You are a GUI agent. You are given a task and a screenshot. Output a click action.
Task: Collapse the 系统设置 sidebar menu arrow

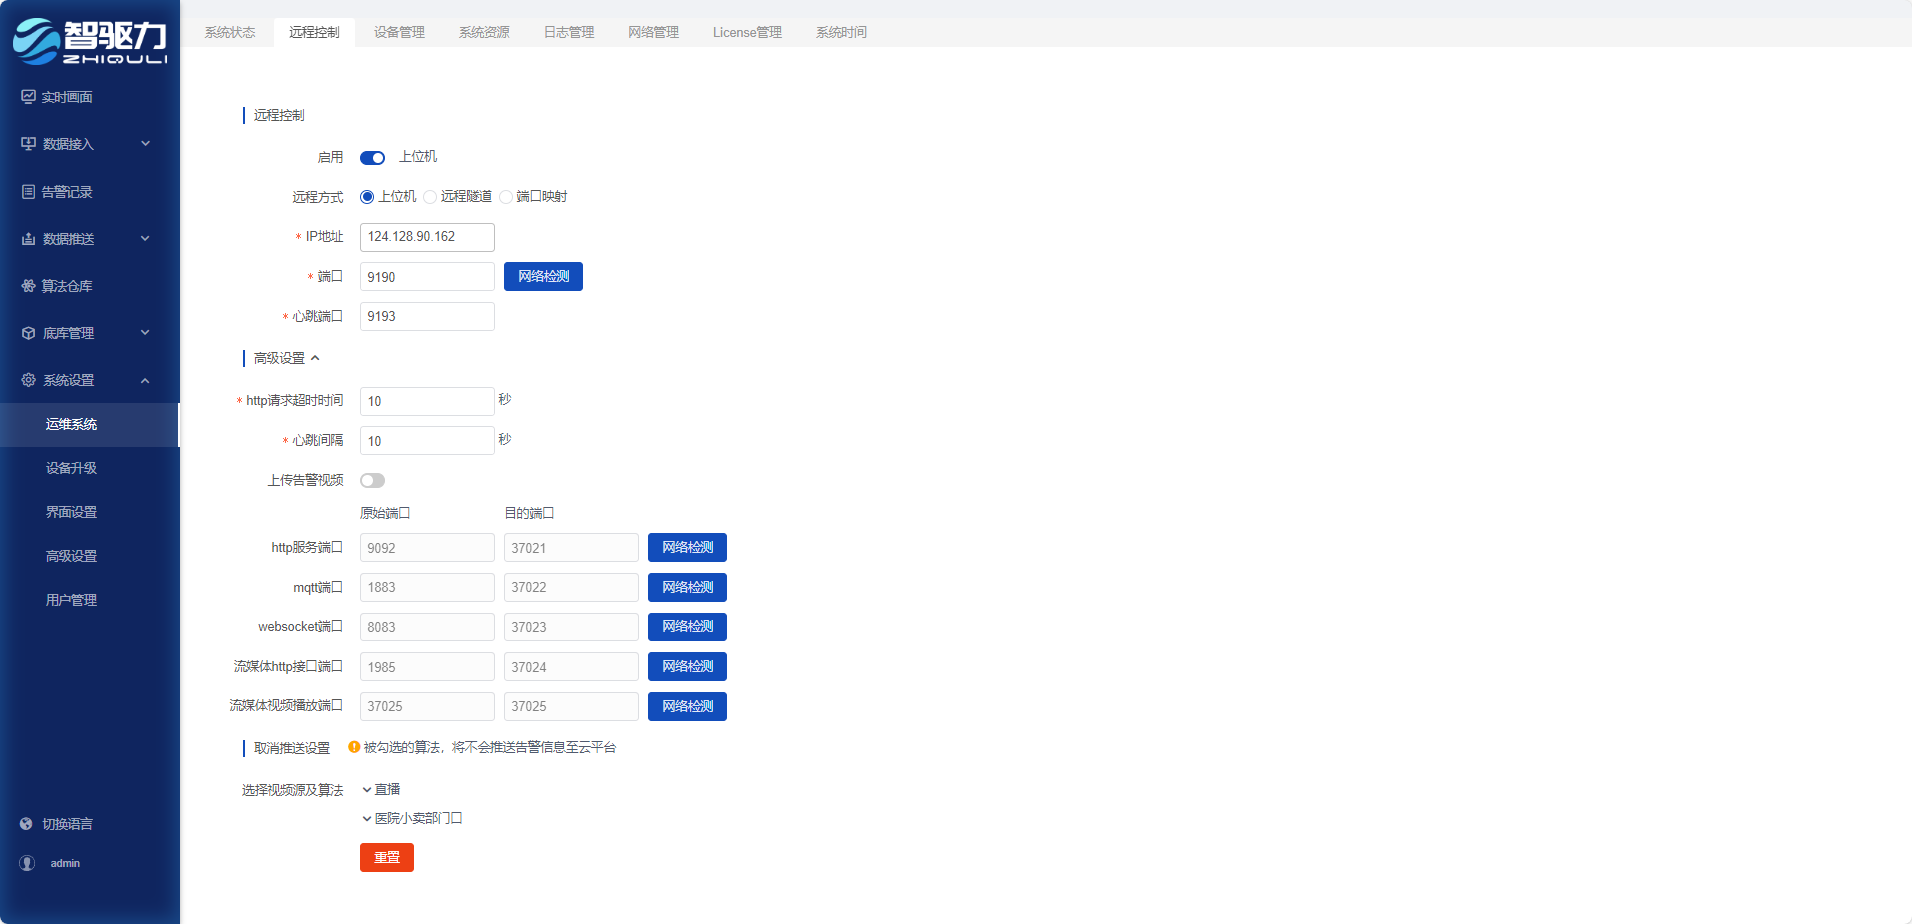tap(145, 380)
